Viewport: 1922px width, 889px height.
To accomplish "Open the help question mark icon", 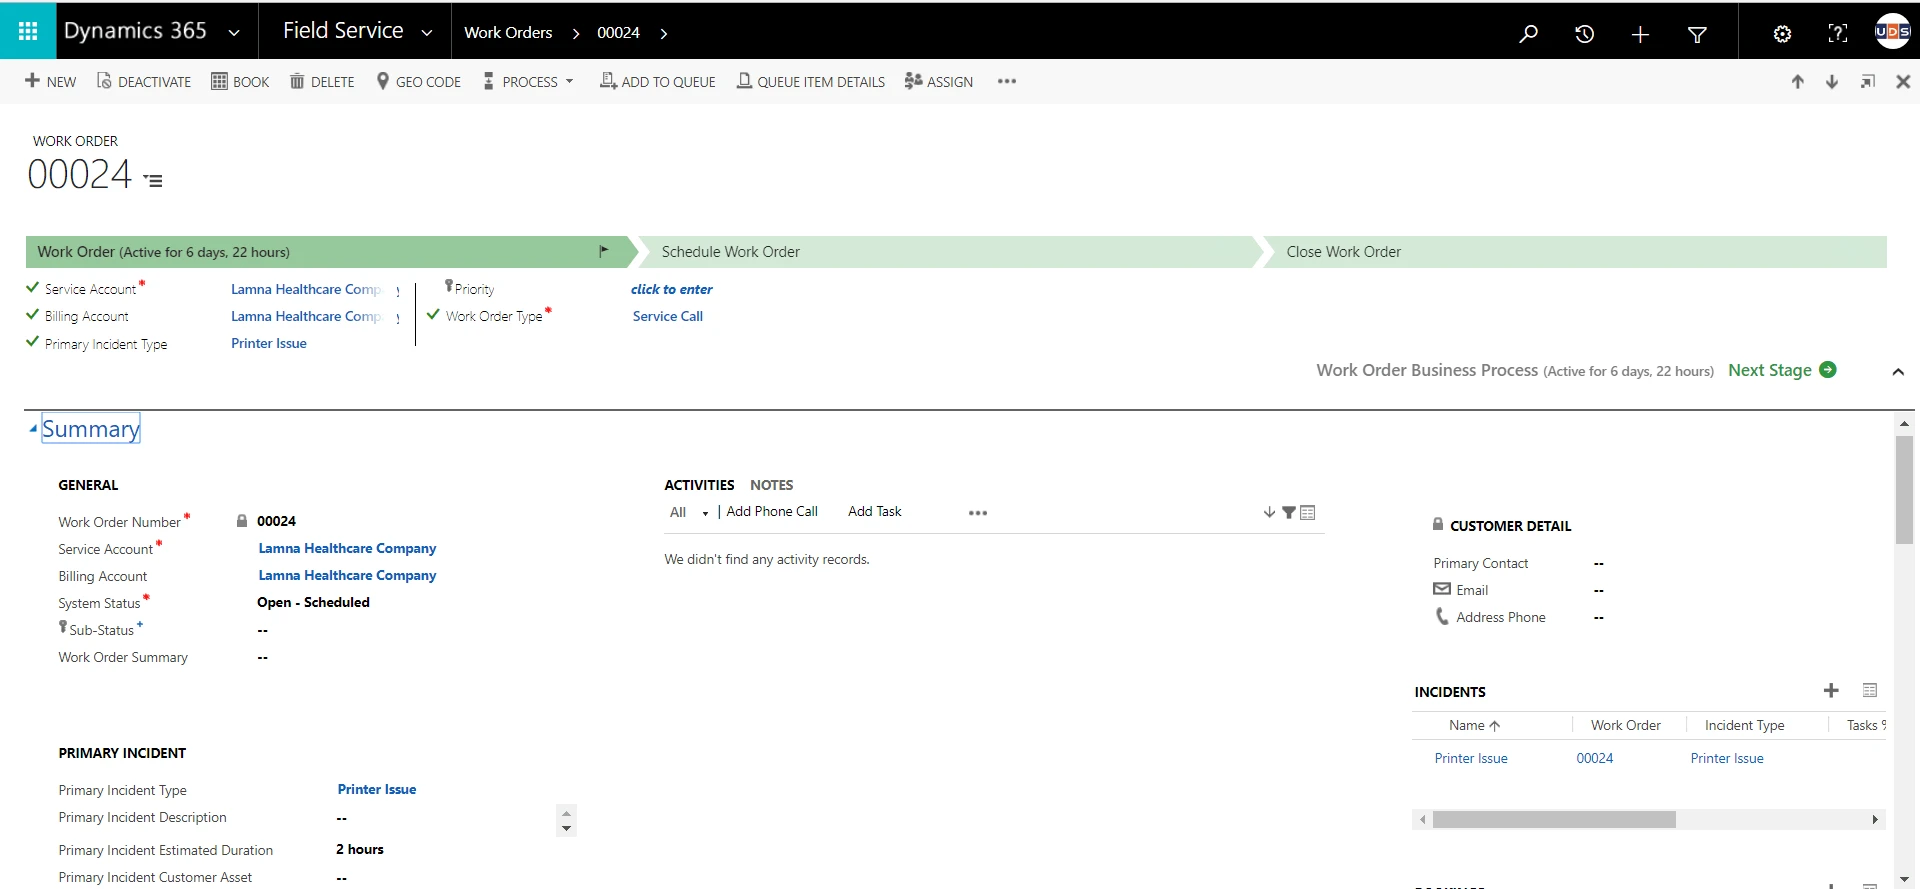I will tap(1838, 34).
